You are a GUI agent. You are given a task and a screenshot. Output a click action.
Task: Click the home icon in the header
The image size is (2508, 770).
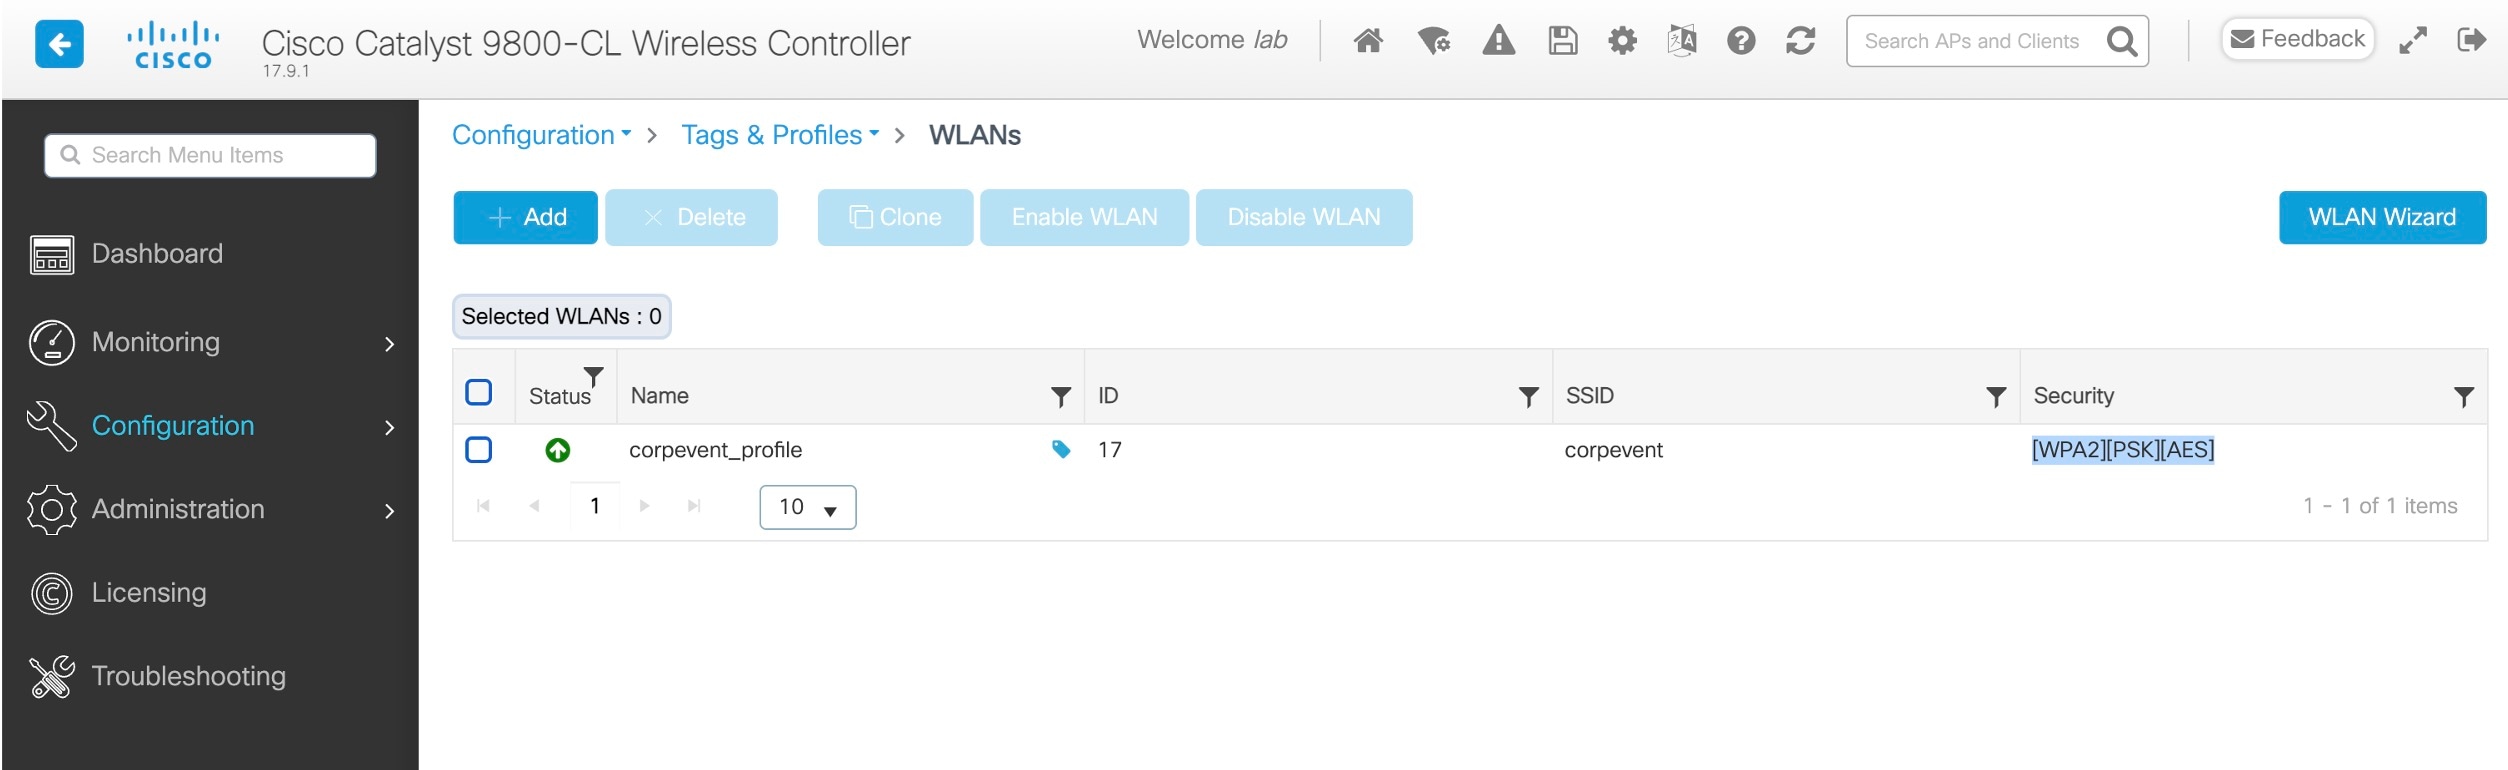[1367, 41]
